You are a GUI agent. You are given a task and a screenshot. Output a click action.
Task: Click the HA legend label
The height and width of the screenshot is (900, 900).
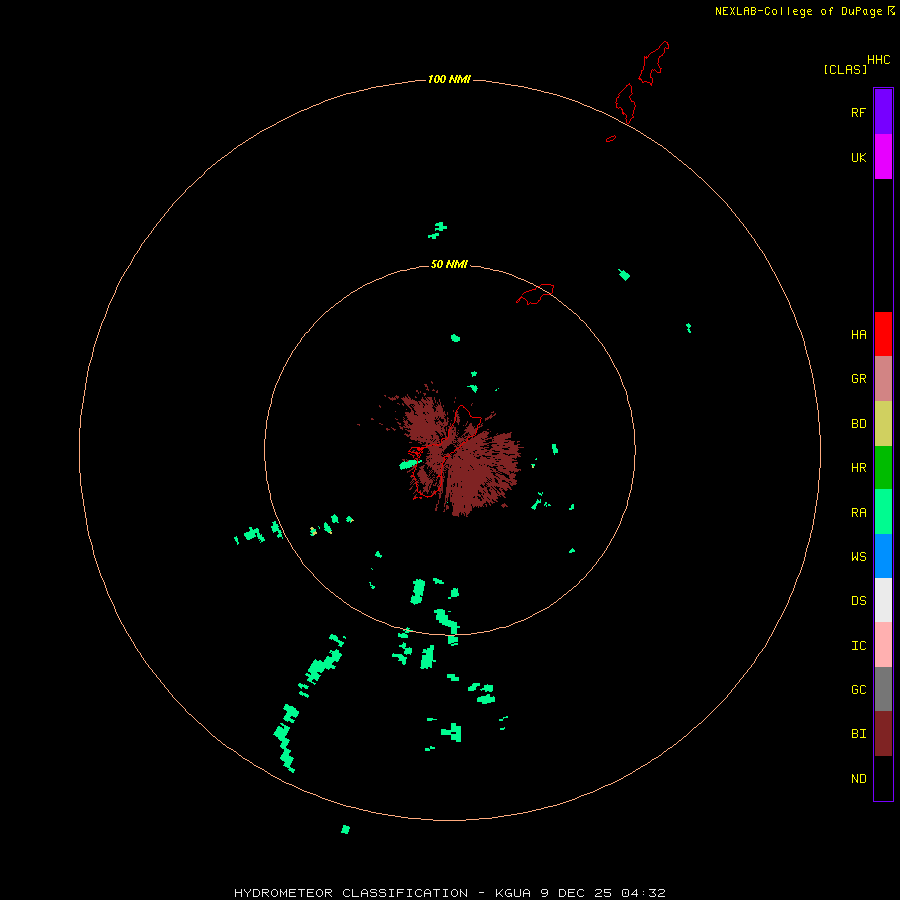[858, 335]
